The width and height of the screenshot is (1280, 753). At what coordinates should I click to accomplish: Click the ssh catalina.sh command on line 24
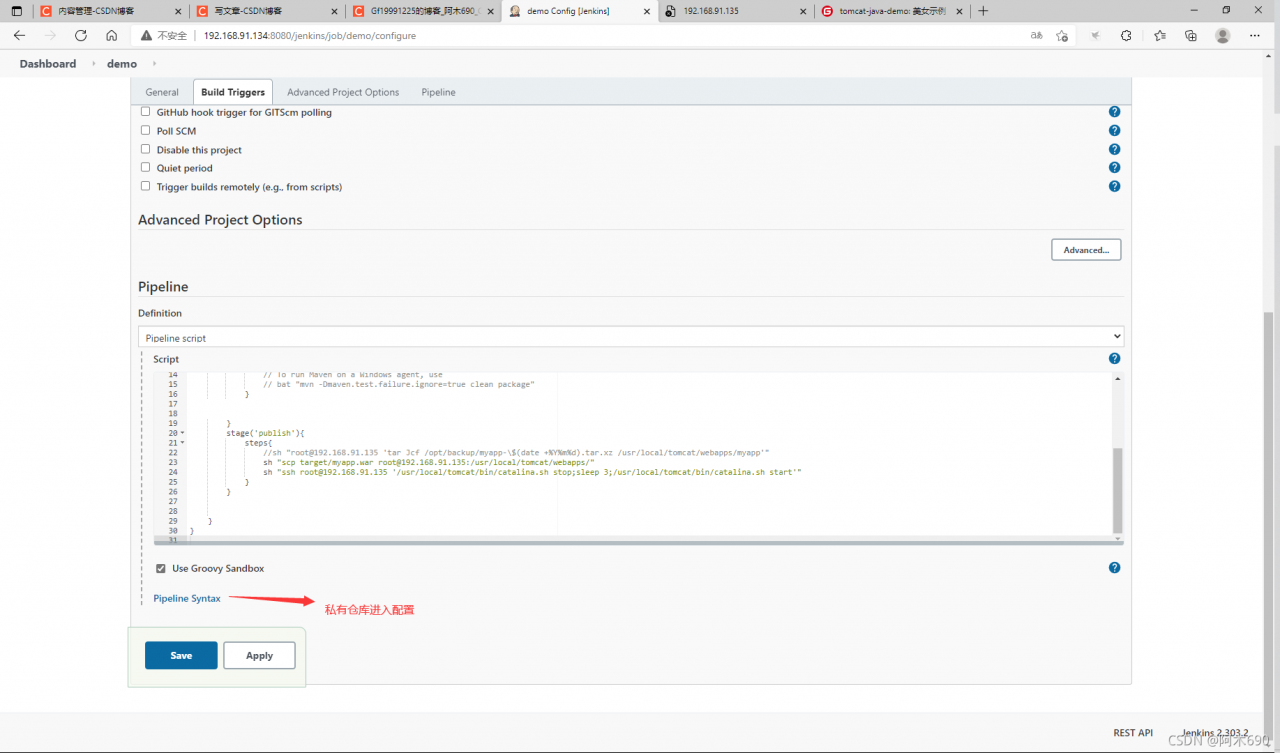532,472
